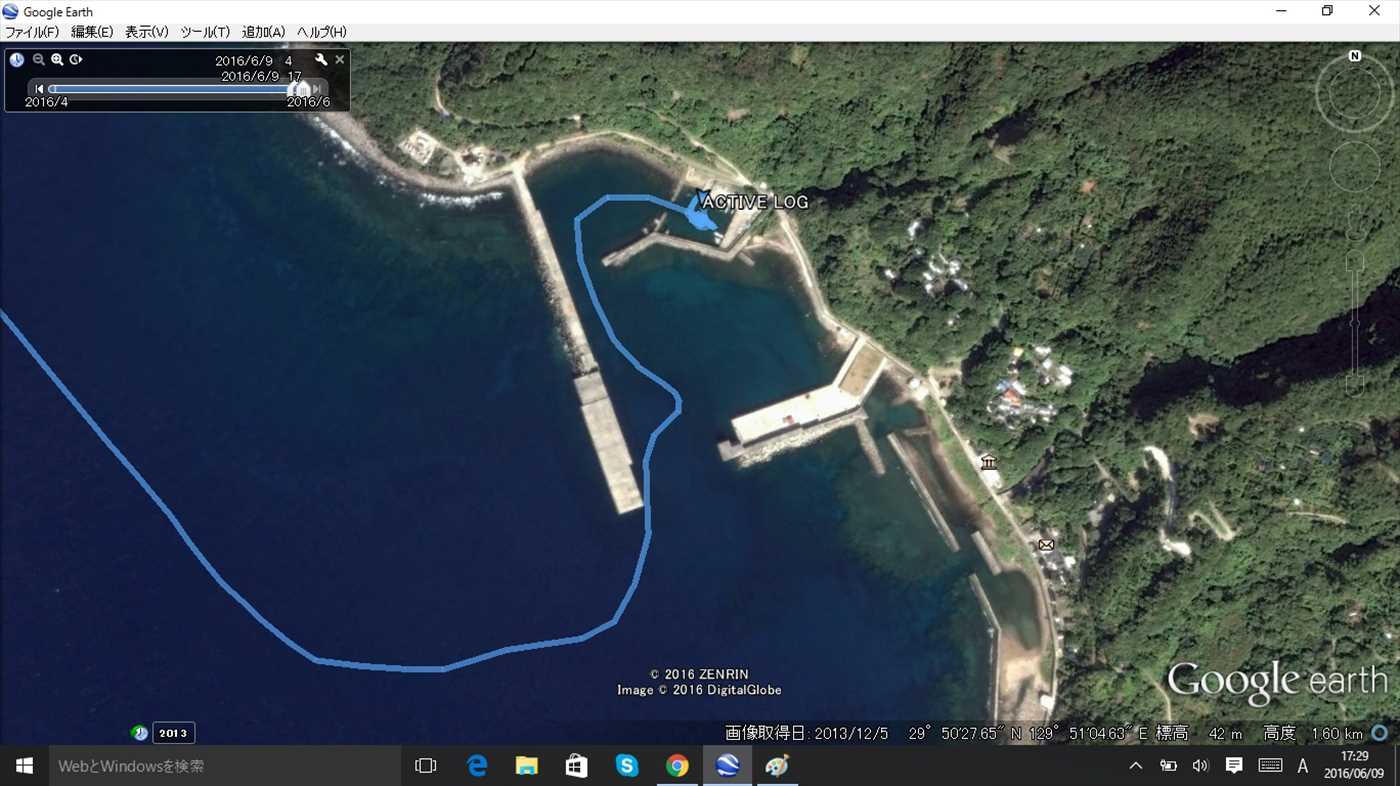Click the look-around joystick ring

coord(1355,95)
